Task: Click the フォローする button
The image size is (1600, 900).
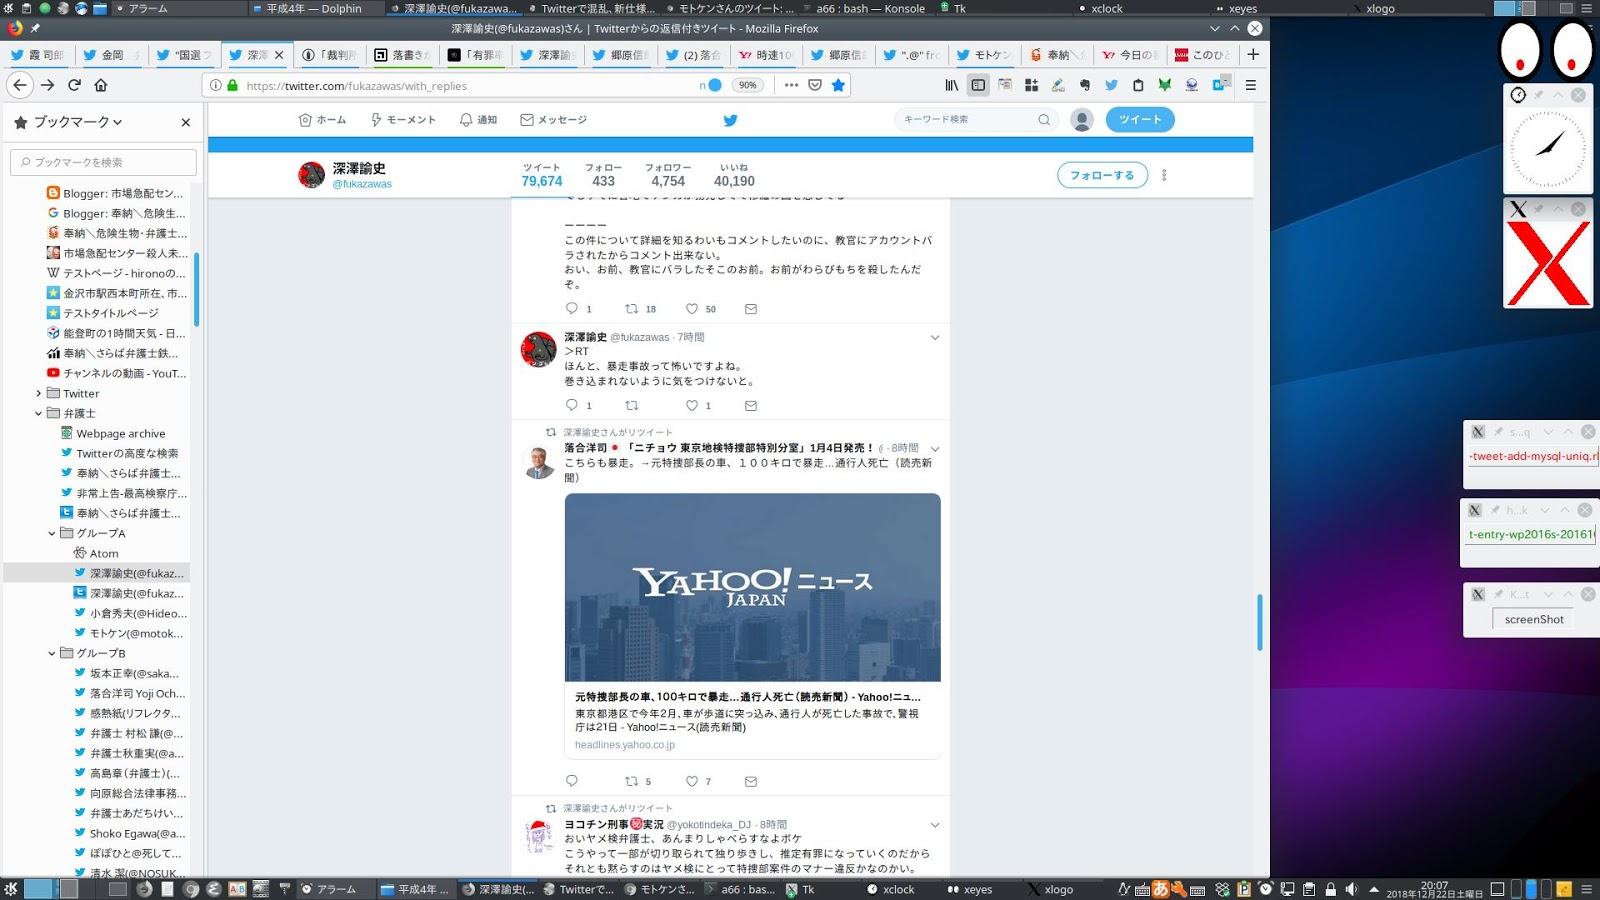Action: click(1102, 175)
